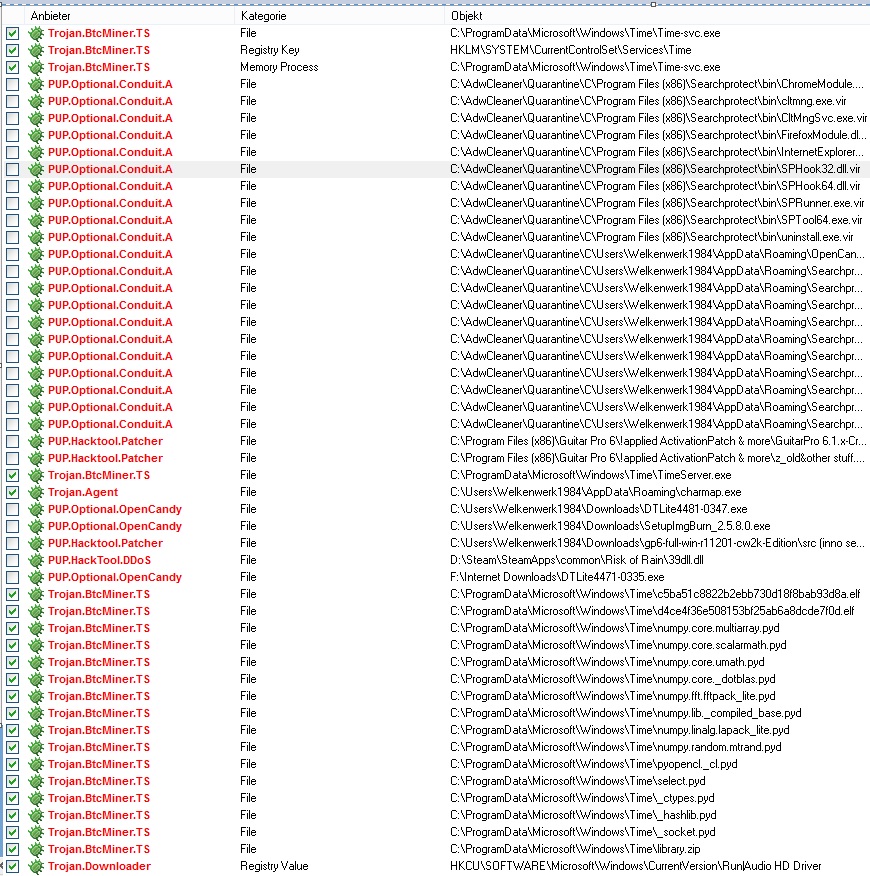Click the 'Trojan.Downloader' threat name
870x876 pixels.
(x=99, y=866)
